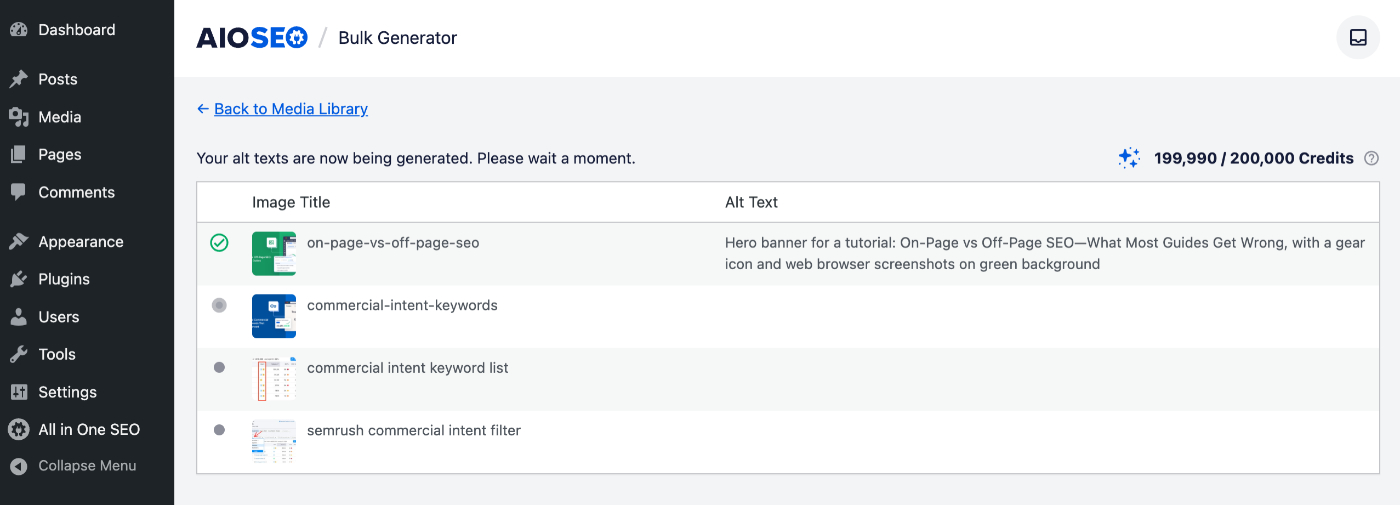1400x505 pixels.
Task: Open the commercial-intent-keywords thumbnail
Action: tap(273, 316)
